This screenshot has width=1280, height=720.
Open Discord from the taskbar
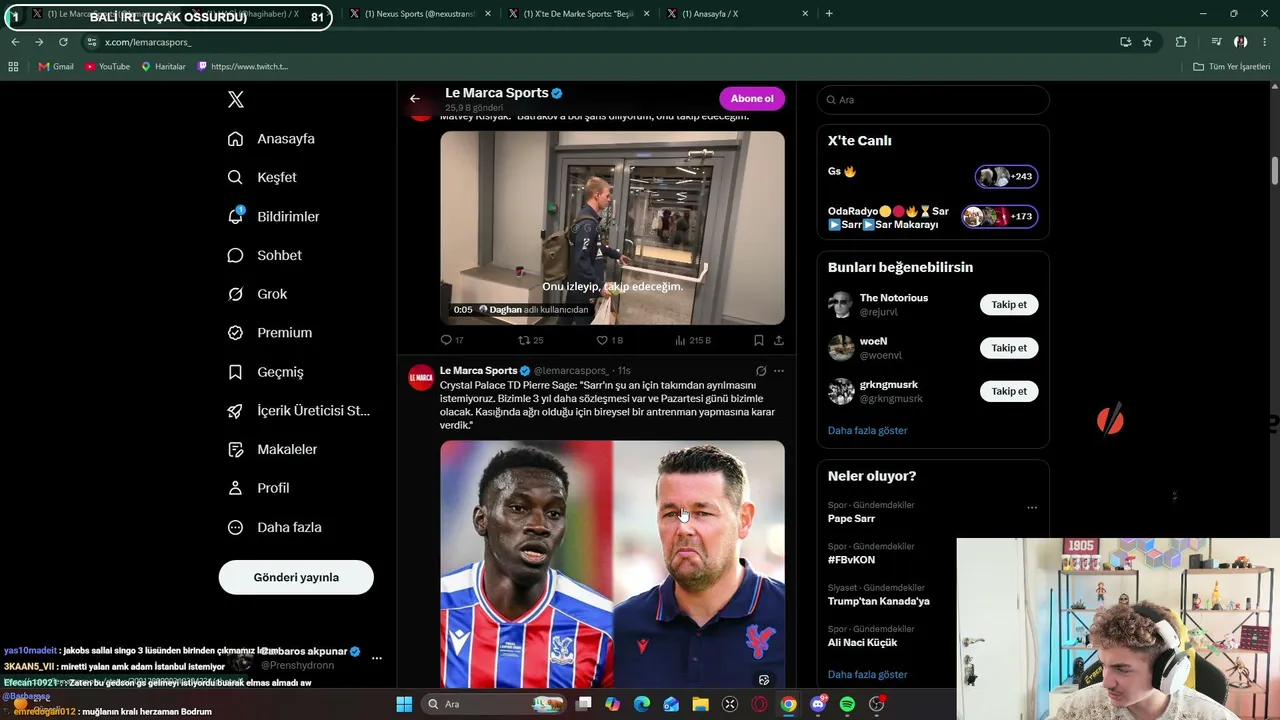[x=818, y=704]
